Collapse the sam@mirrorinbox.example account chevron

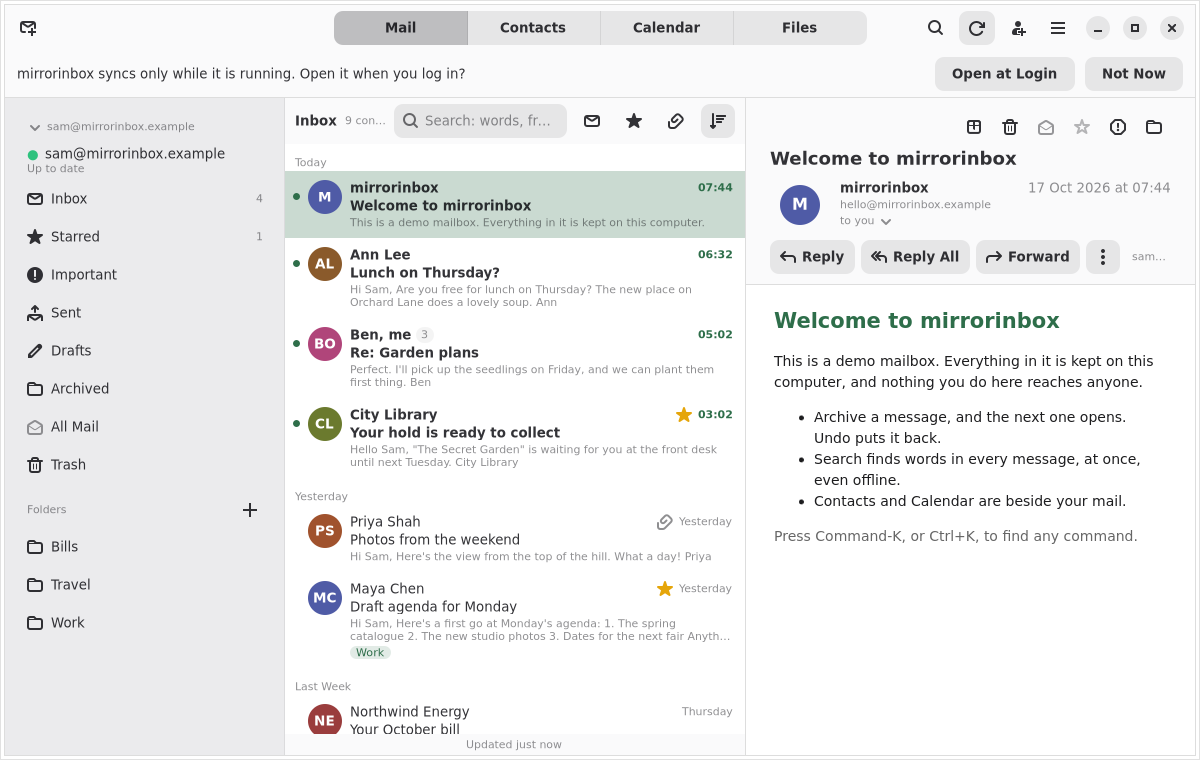click(35, 127)
